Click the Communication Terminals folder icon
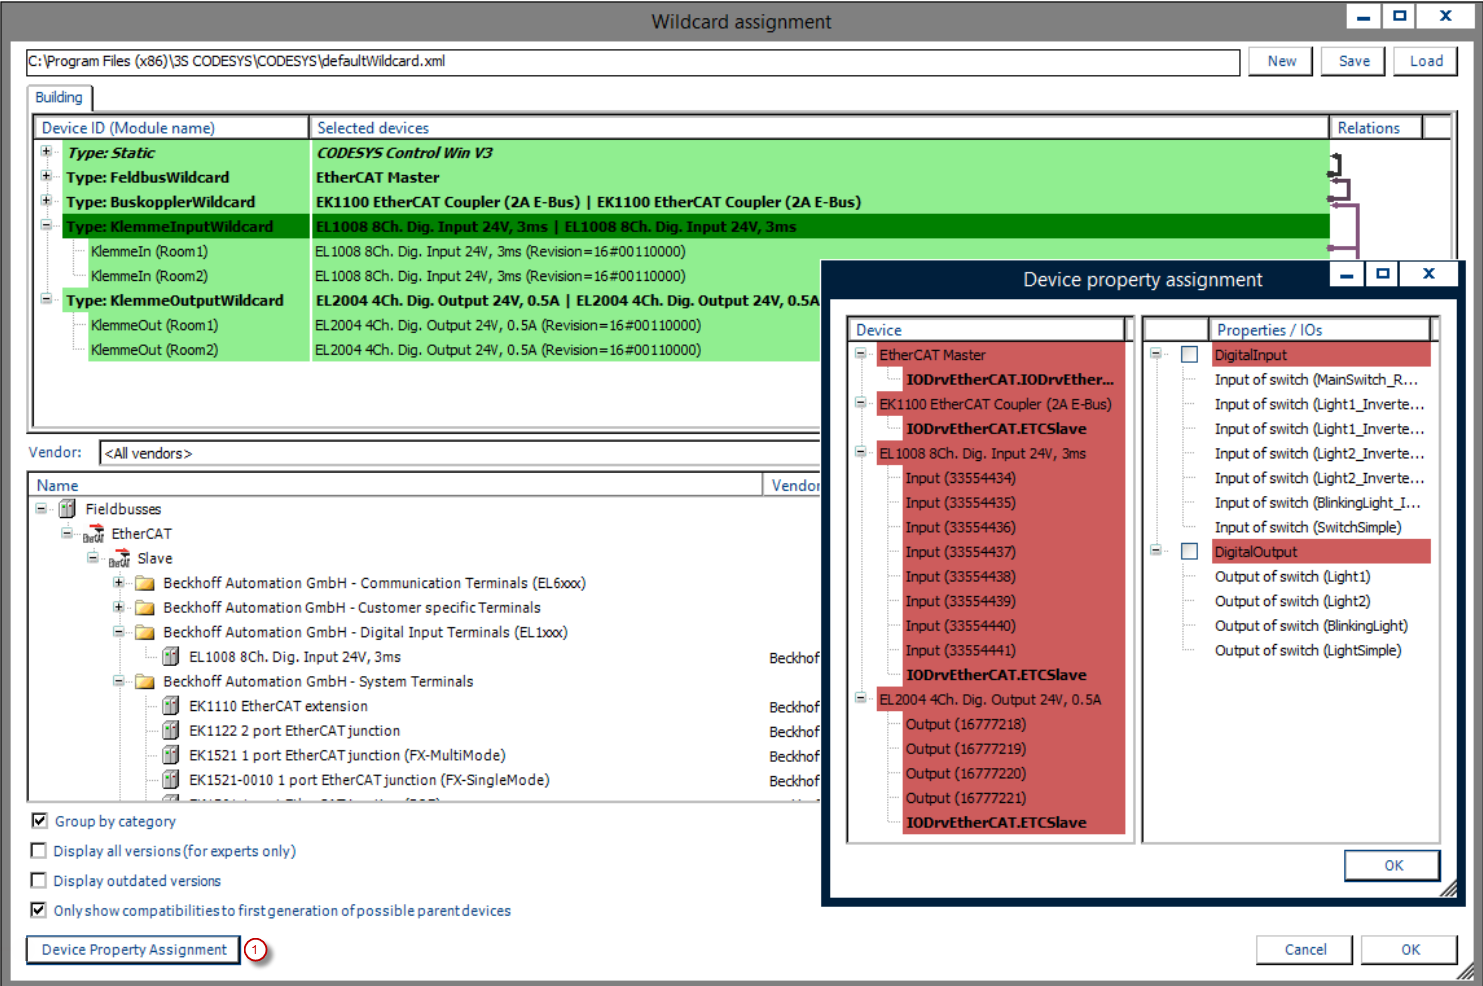Image resolution: width=1483 pixels, height=986 pixels. click(145, 583)
